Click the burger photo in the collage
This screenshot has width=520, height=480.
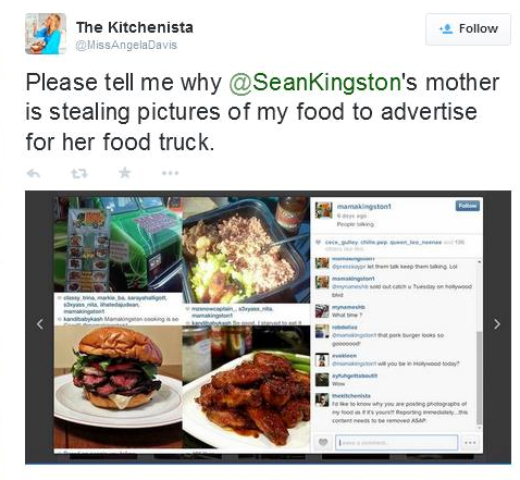[118, 387]
